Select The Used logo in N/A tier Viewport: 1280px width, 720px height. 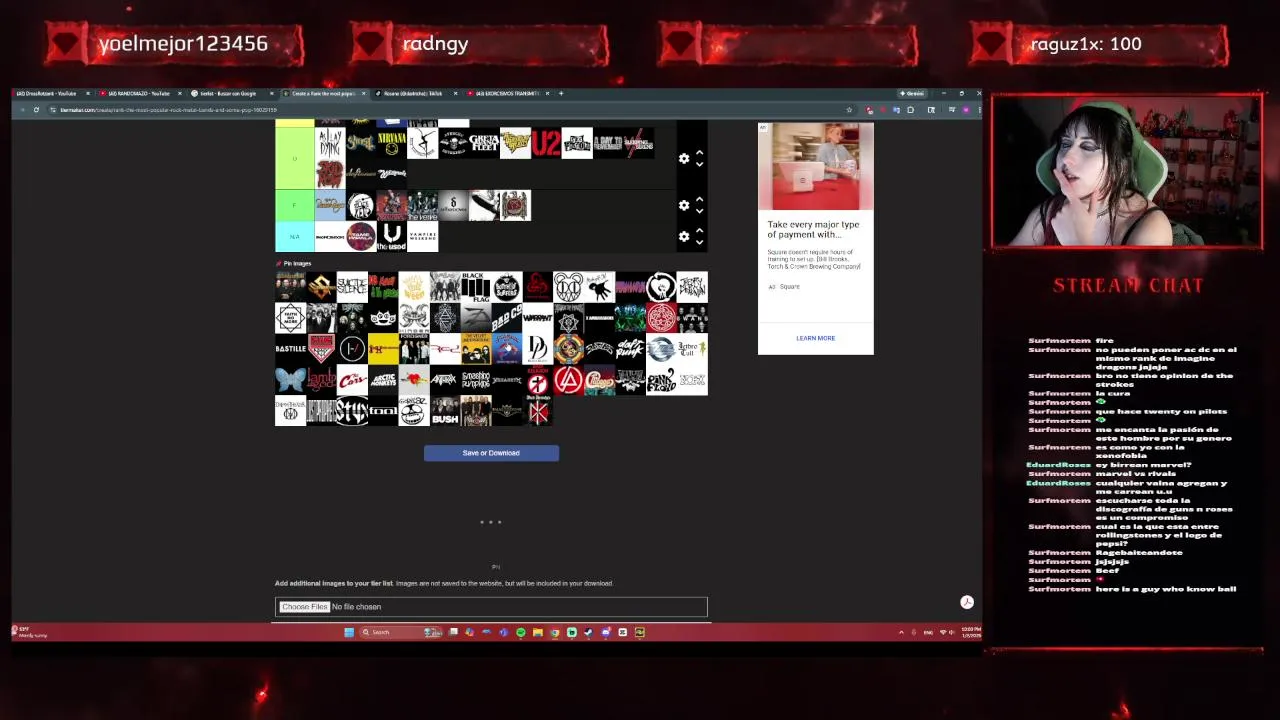point(392,236)
